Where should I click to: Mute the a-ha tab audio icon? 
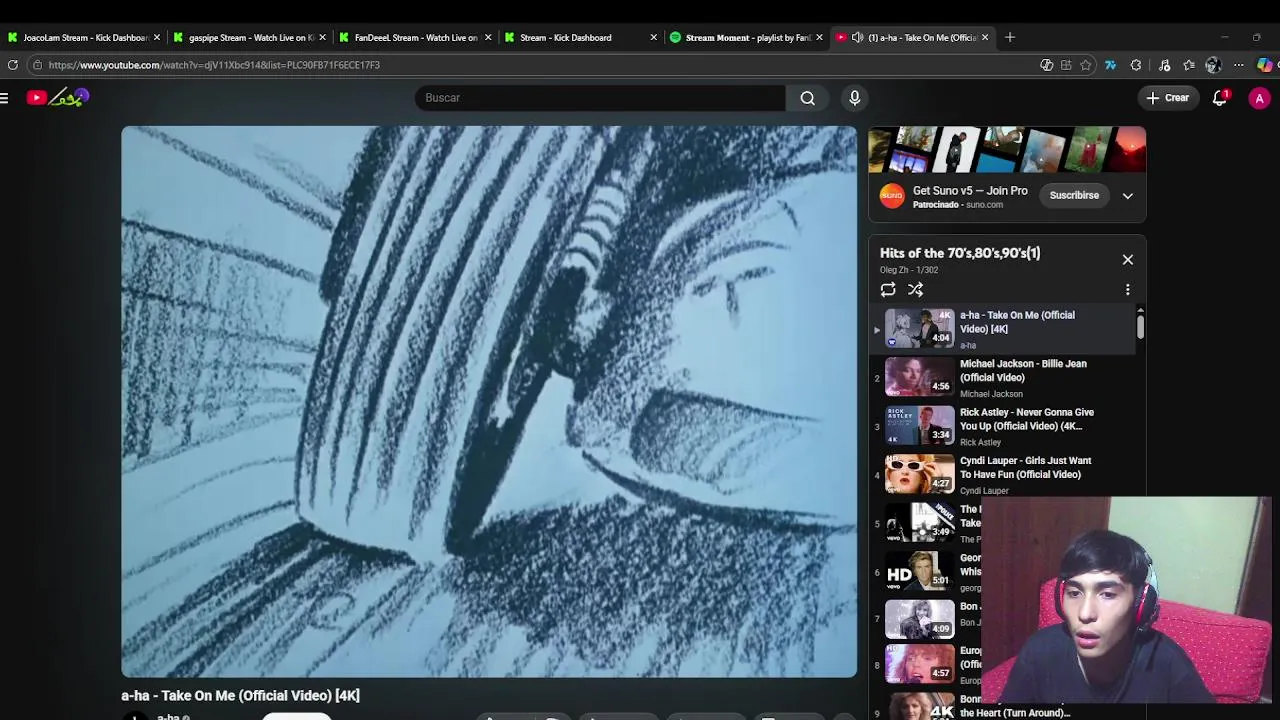pyautogui.click(x=857, y=38)
